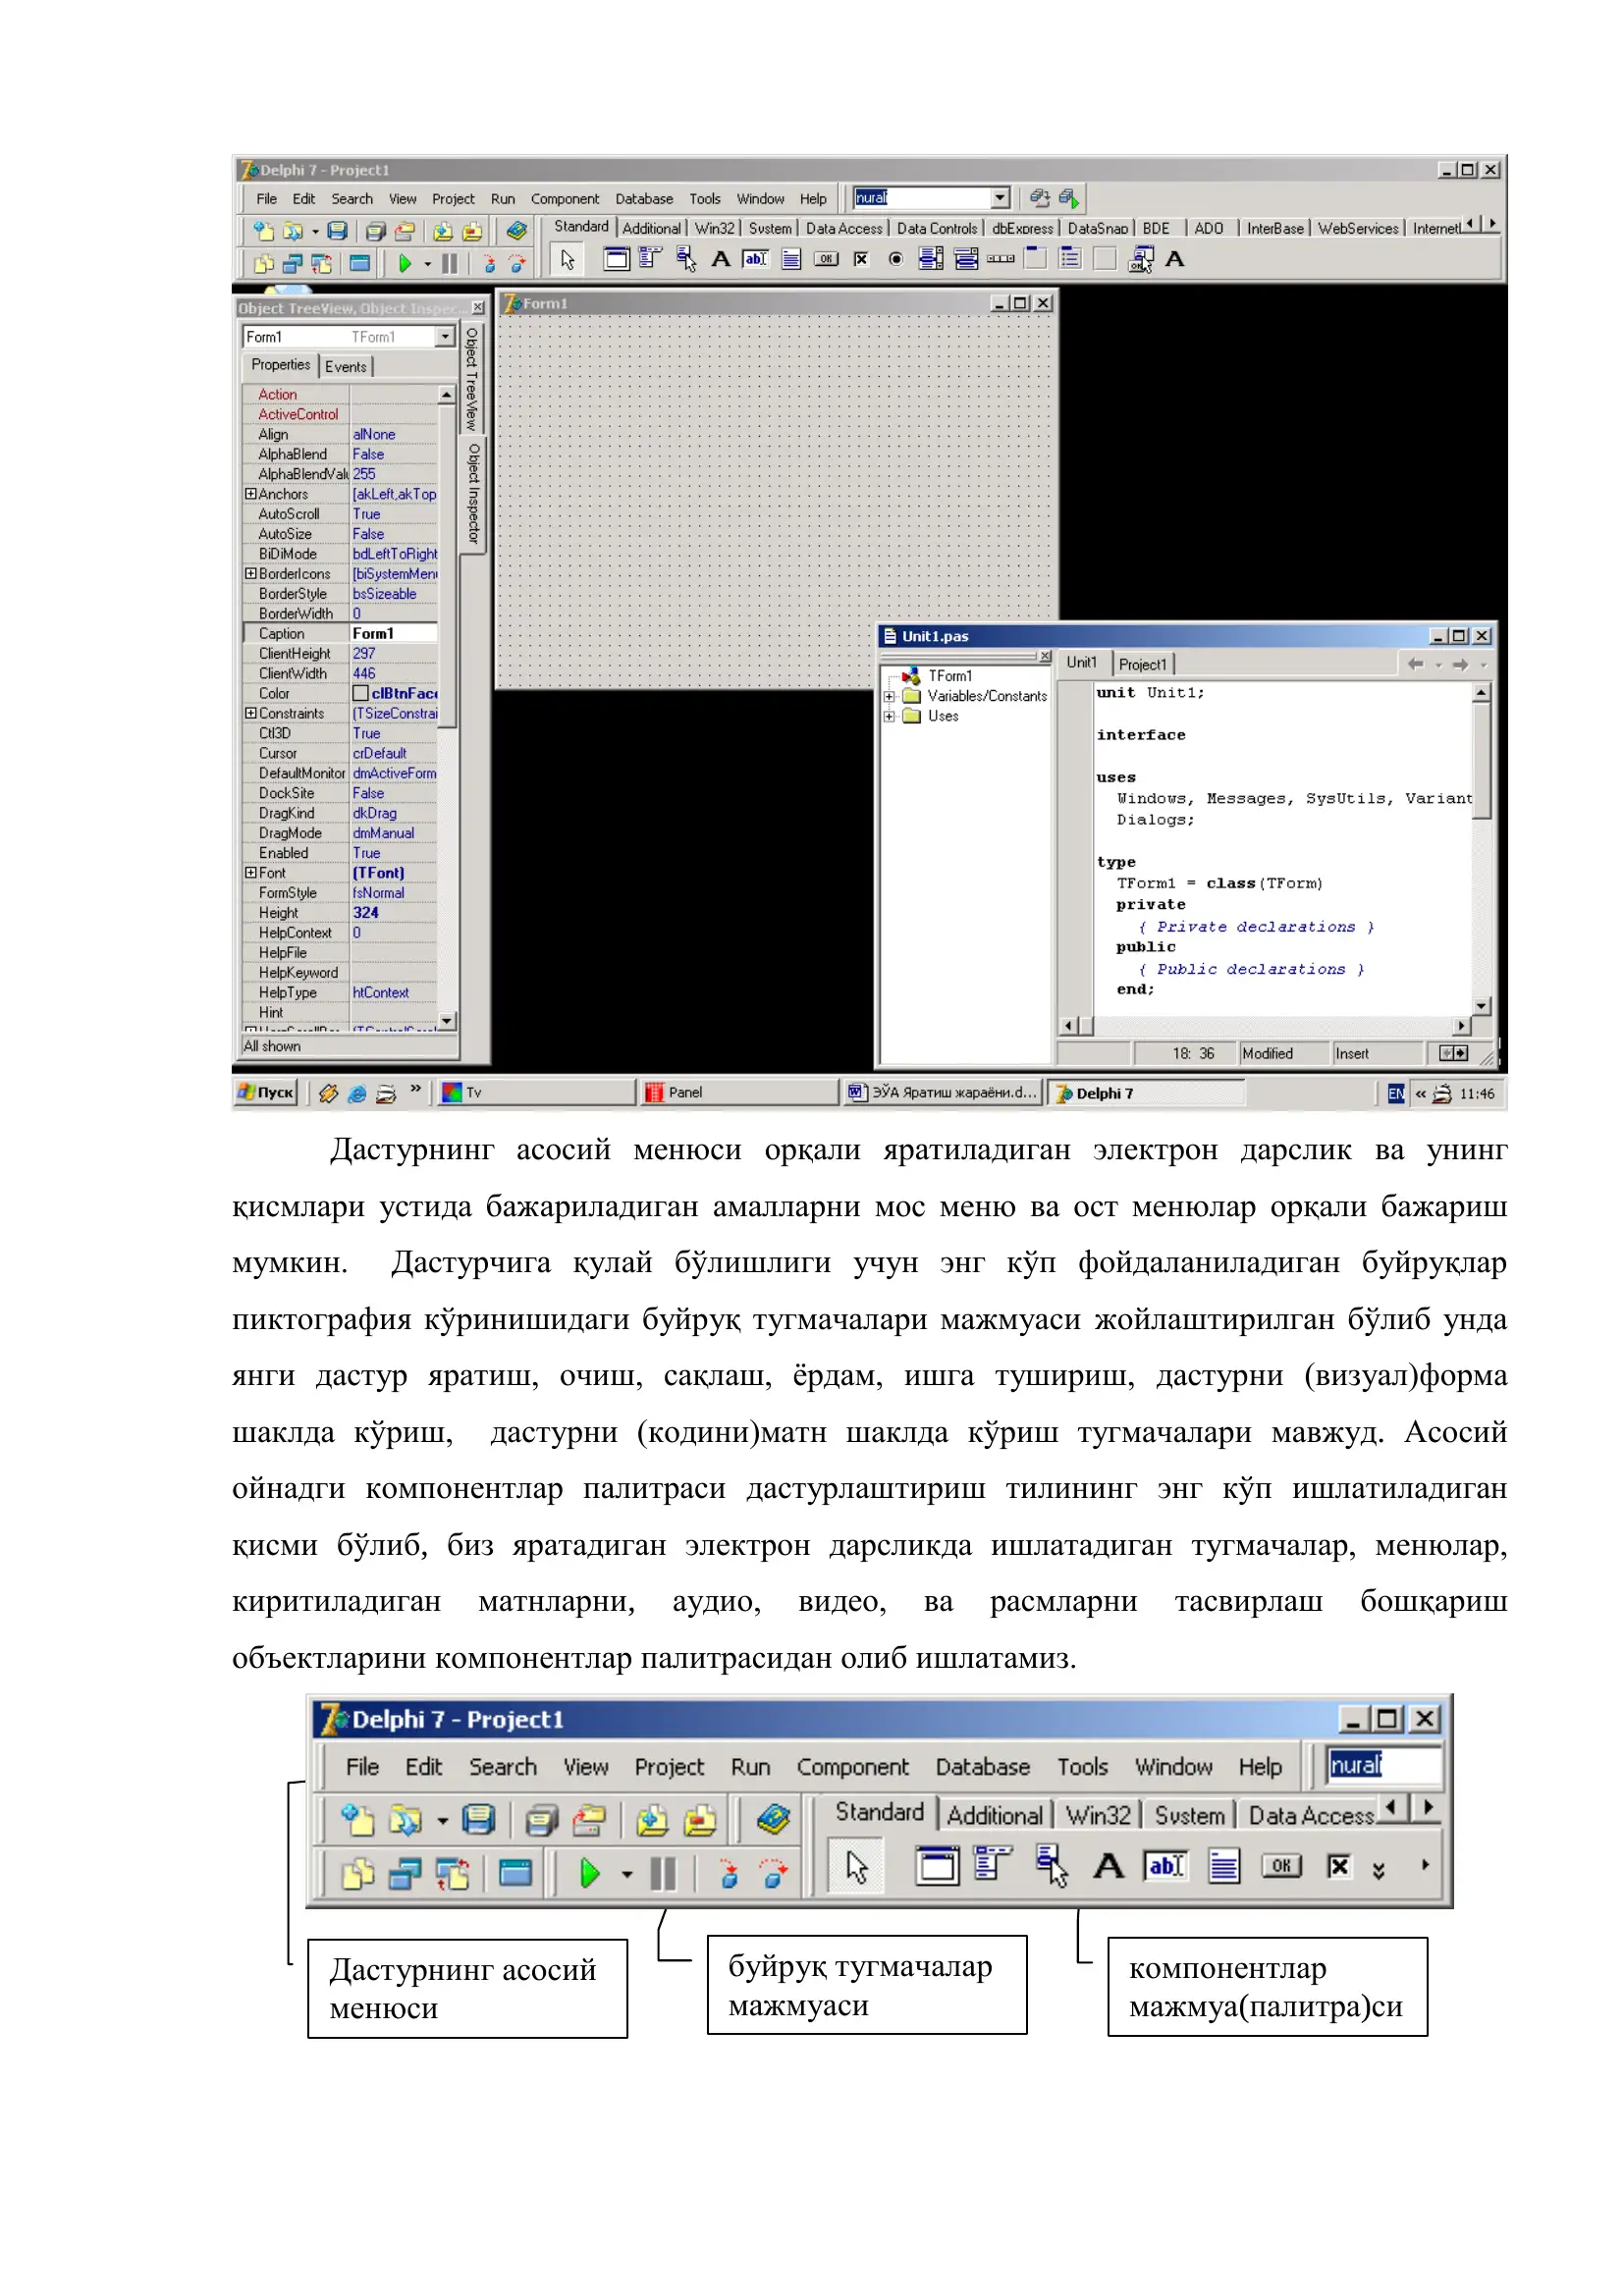Select Label component in full IDE palette
The image size is (1624, 2296).
(x=720, y=260)
